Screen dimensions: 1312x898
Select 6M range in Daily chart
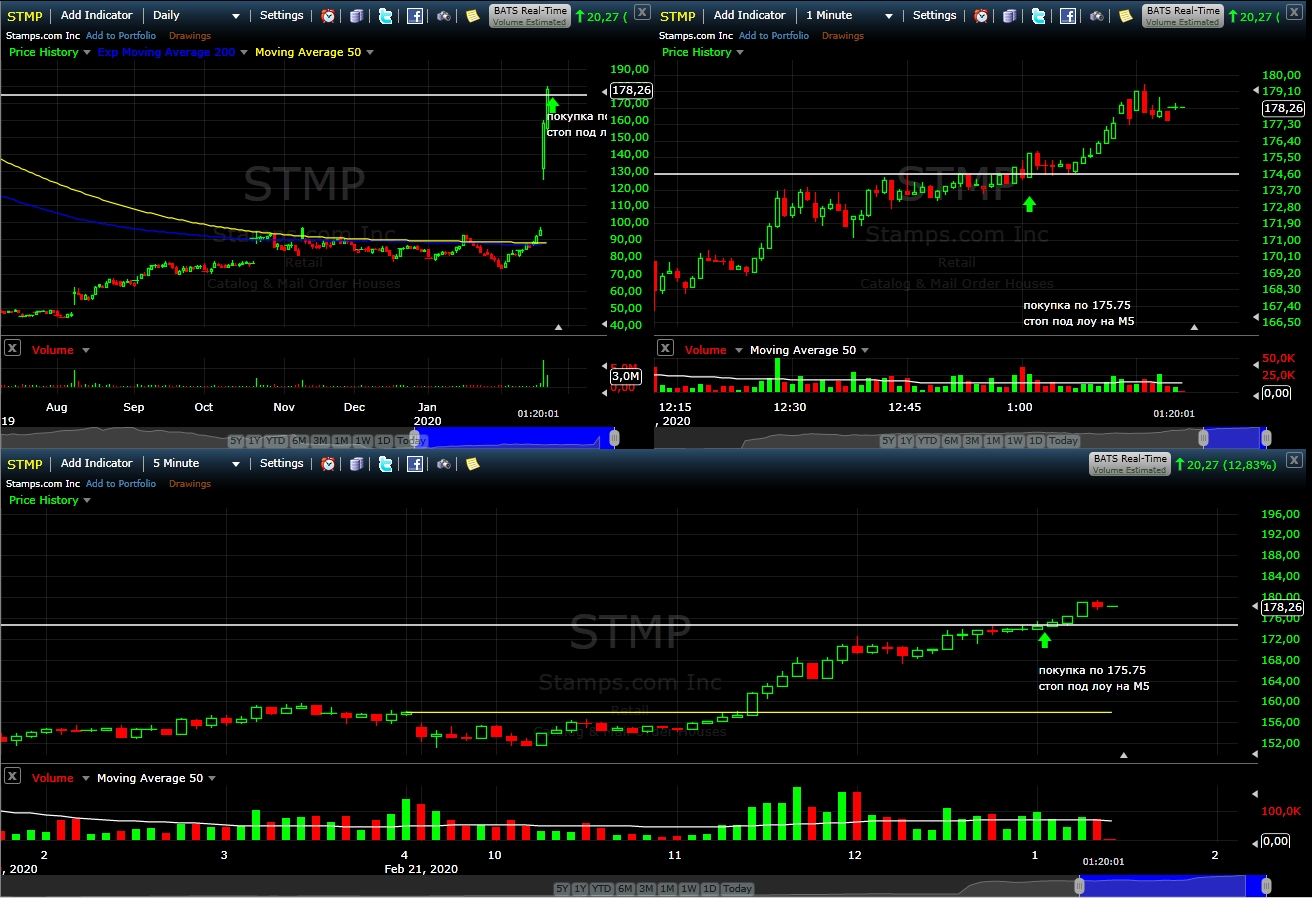click(x=299, y=441)
